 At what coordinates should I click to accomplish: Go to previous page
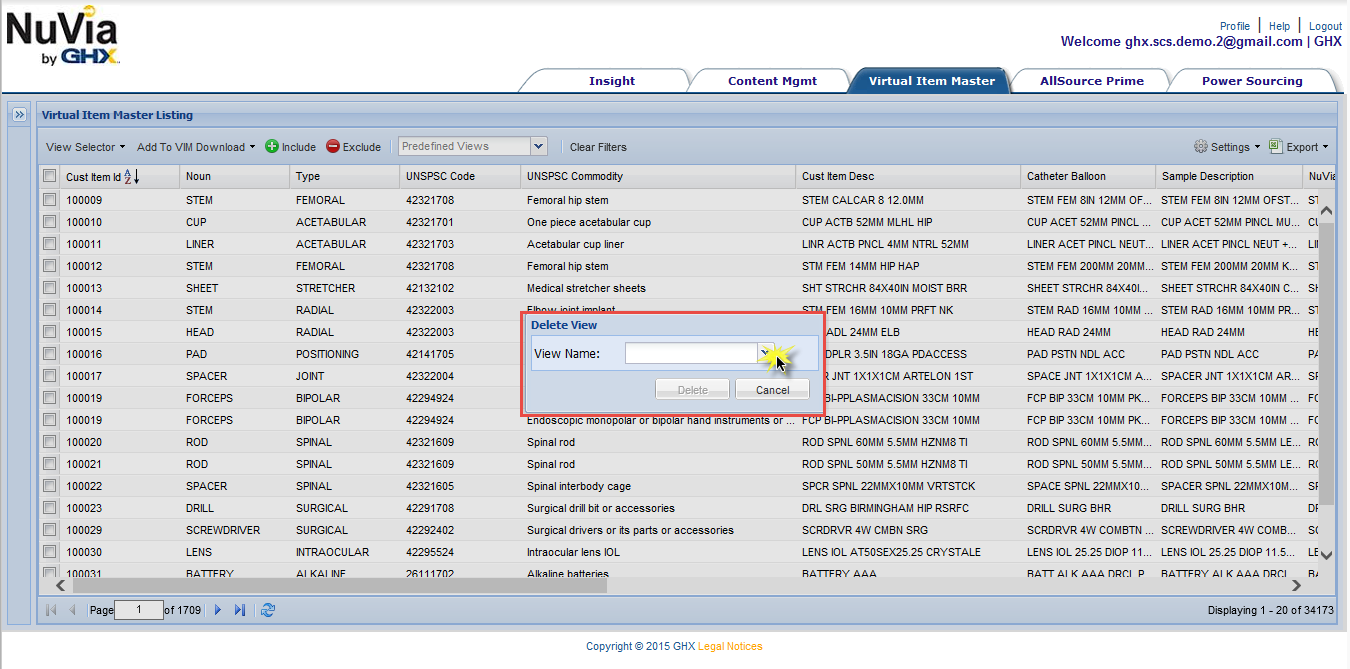coord(72,610)
